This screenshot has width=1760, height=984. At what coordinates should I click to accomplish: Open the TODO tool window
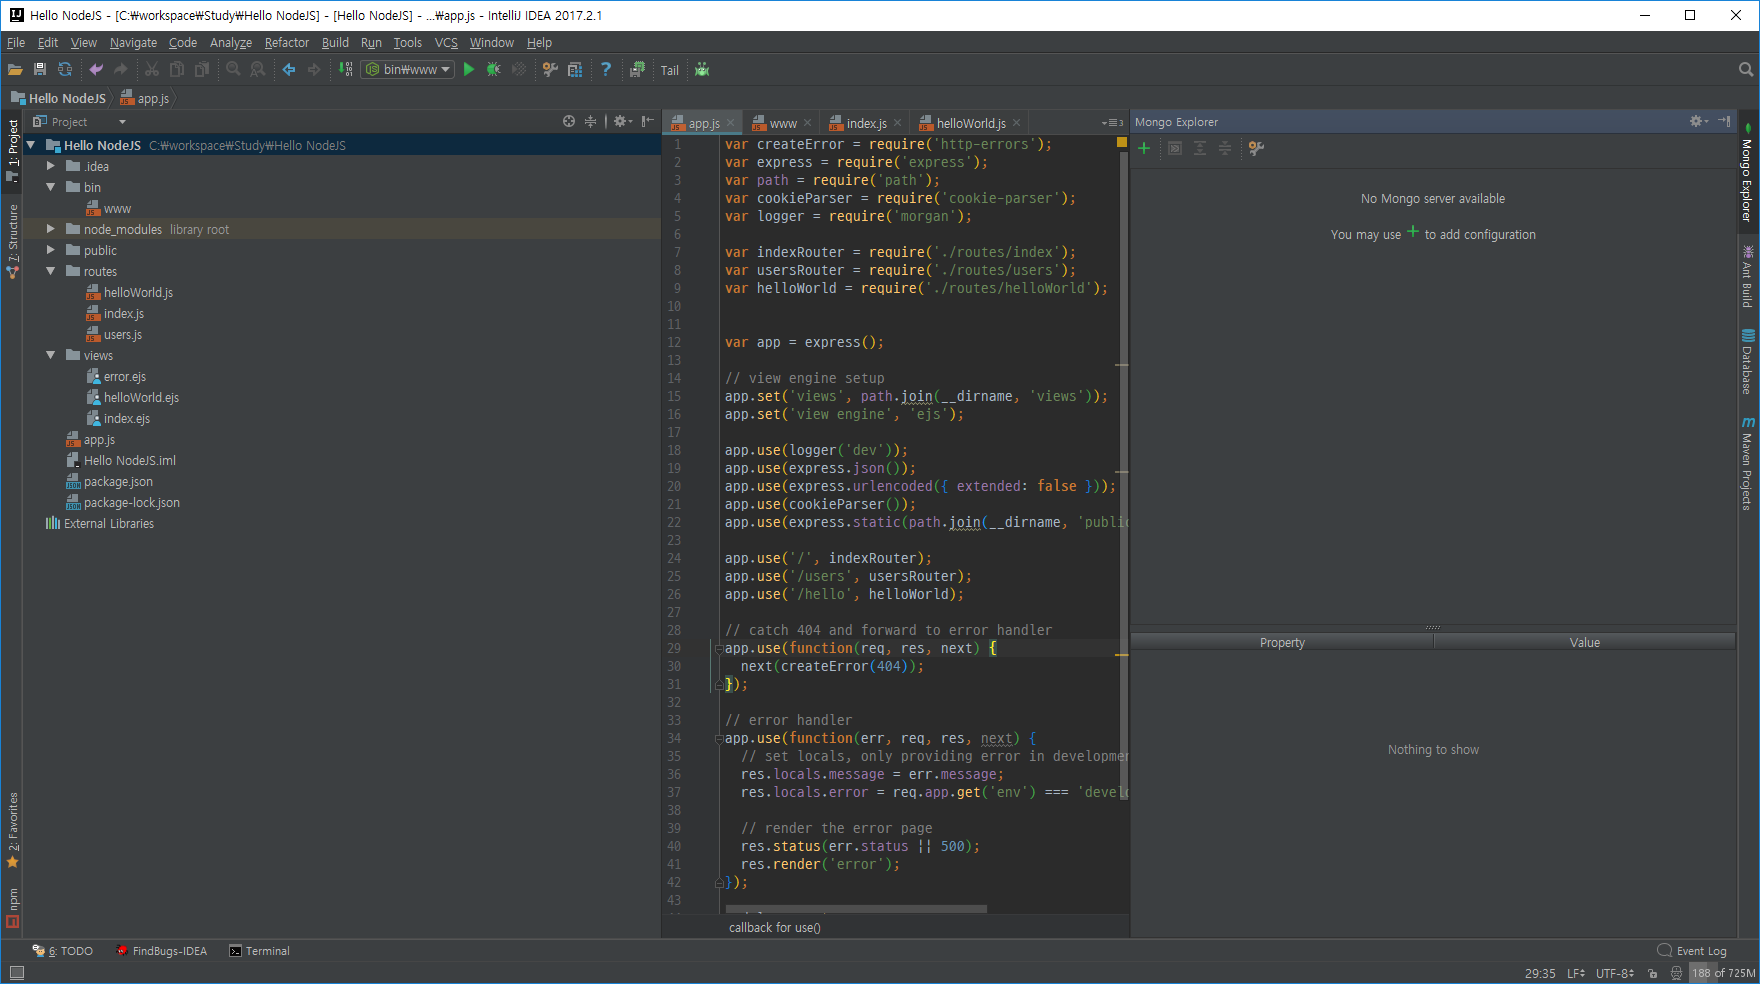coord(63,951)
